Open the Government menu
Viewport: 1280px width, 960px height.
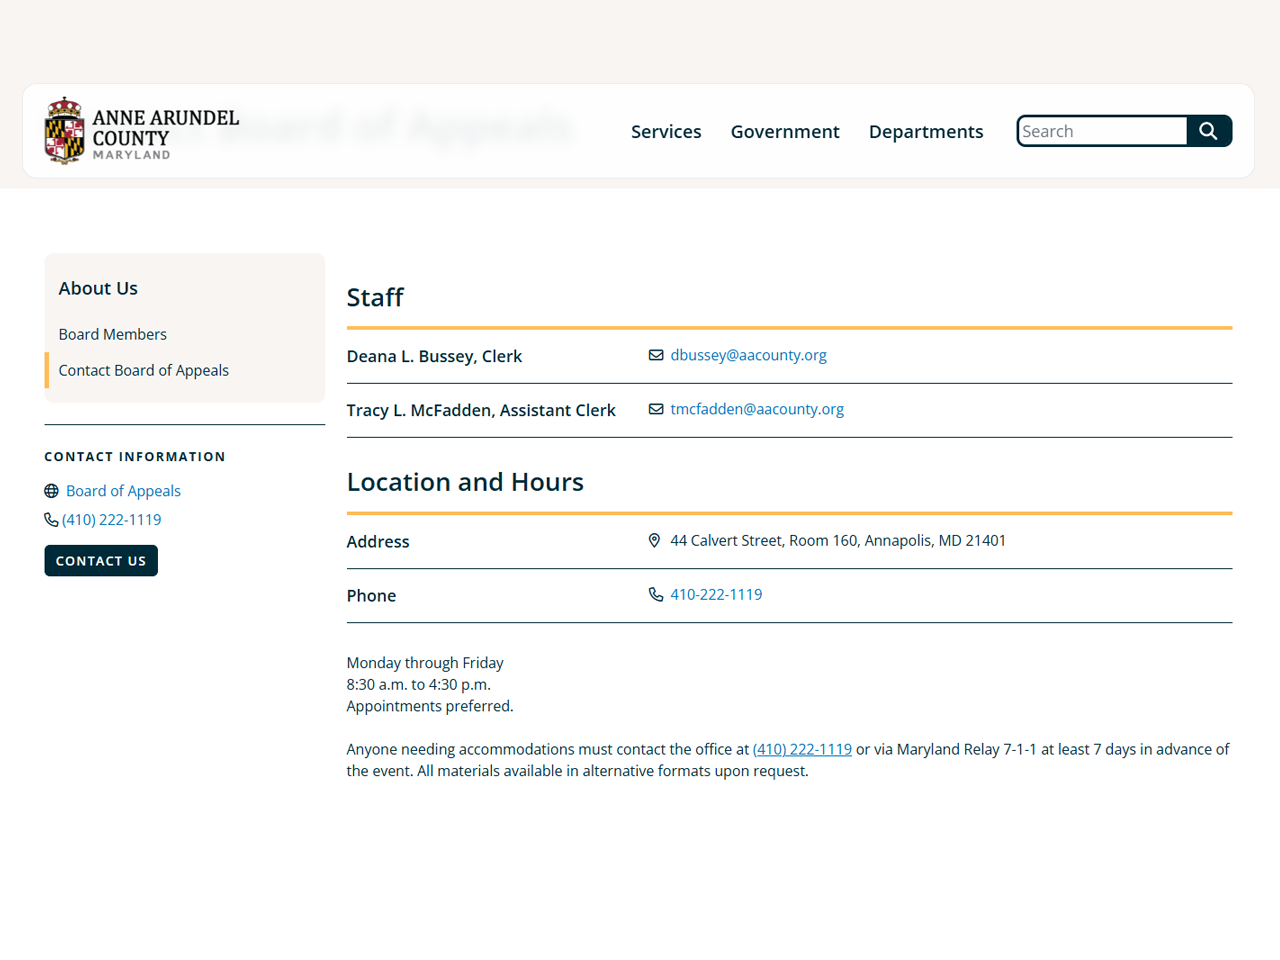pos(785,131)
